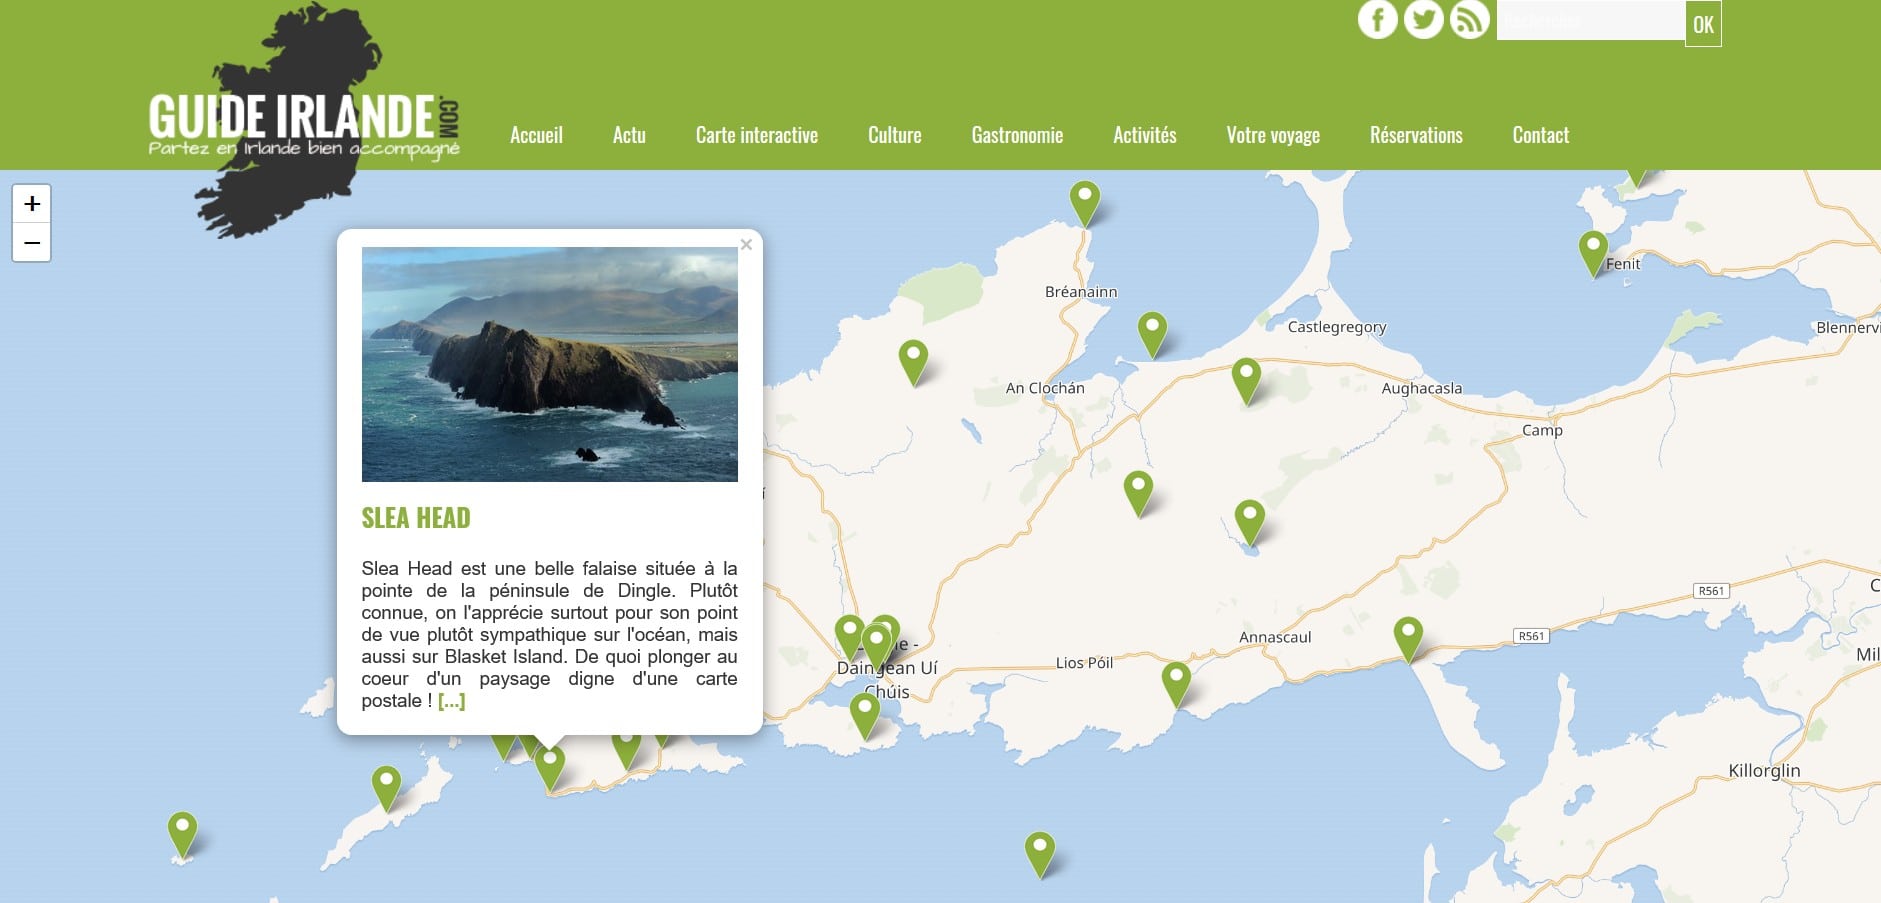1881x903 pixels.
Task: Click the map marker near Fenit
Action: click(x=1592, y=250)
